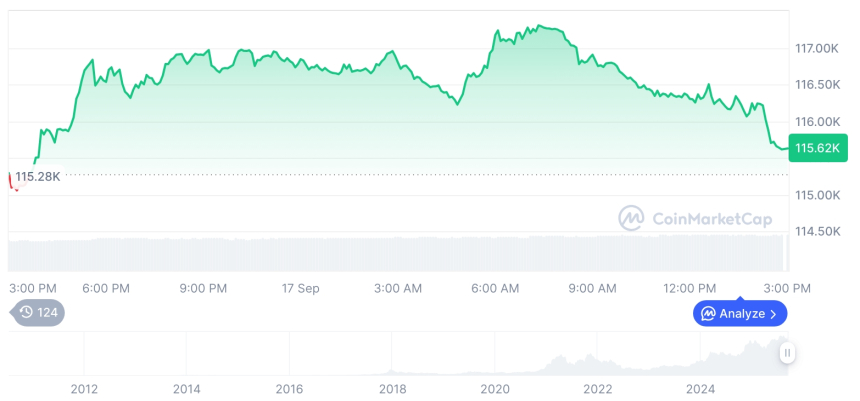Click the 115.28K opening price label
The height and width of the screenshot is (401, 860).
[x=38, y=176]
